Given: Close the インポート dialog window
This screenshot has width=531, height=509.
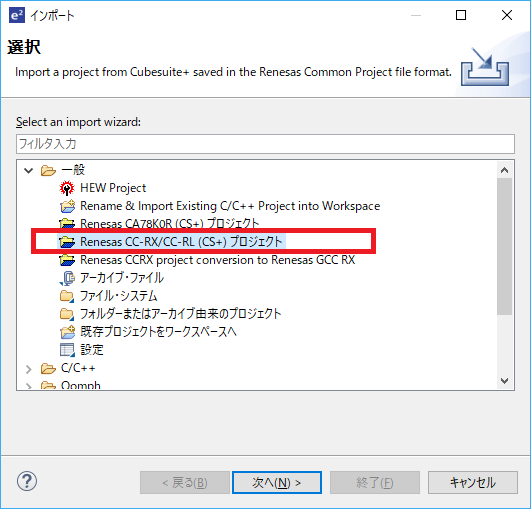Looking at the screenshot, I should click(507, 15).
